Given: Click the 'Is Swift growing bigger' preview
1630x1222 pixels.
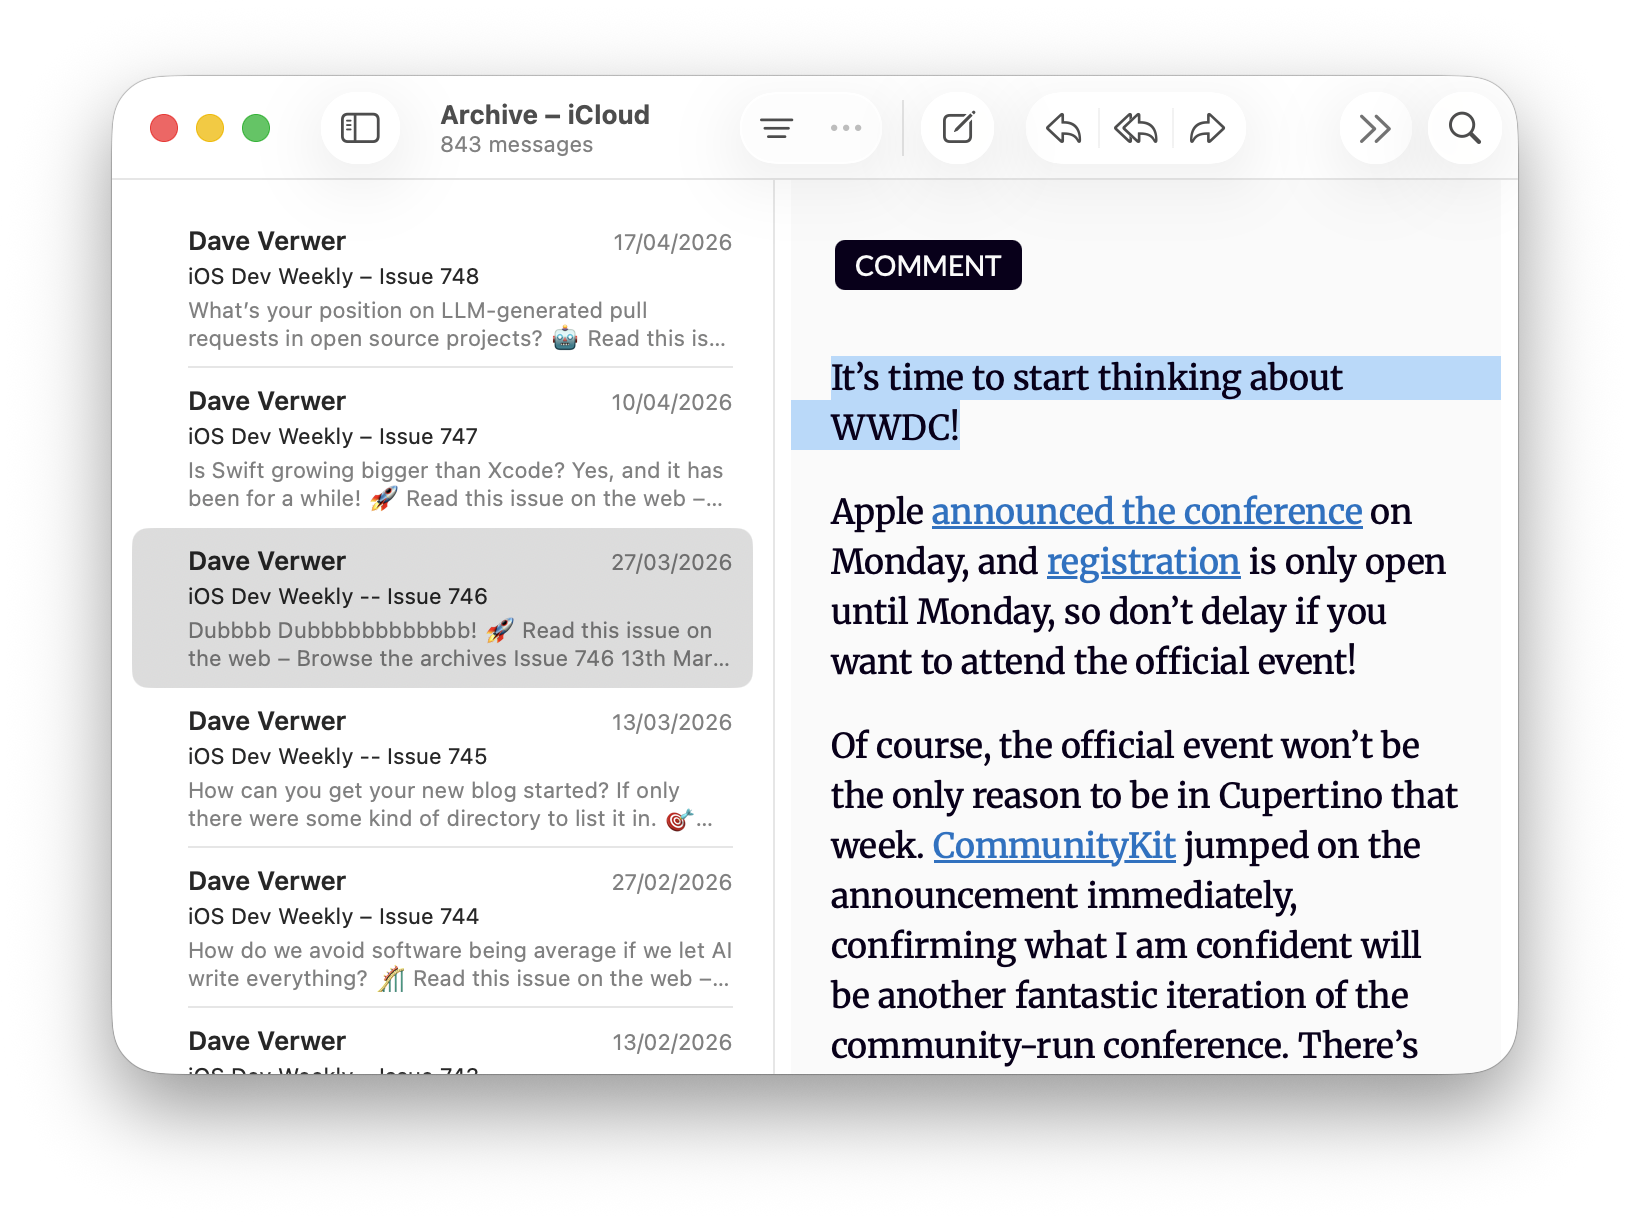Looking at the screenshot, I should coord(456,484).
